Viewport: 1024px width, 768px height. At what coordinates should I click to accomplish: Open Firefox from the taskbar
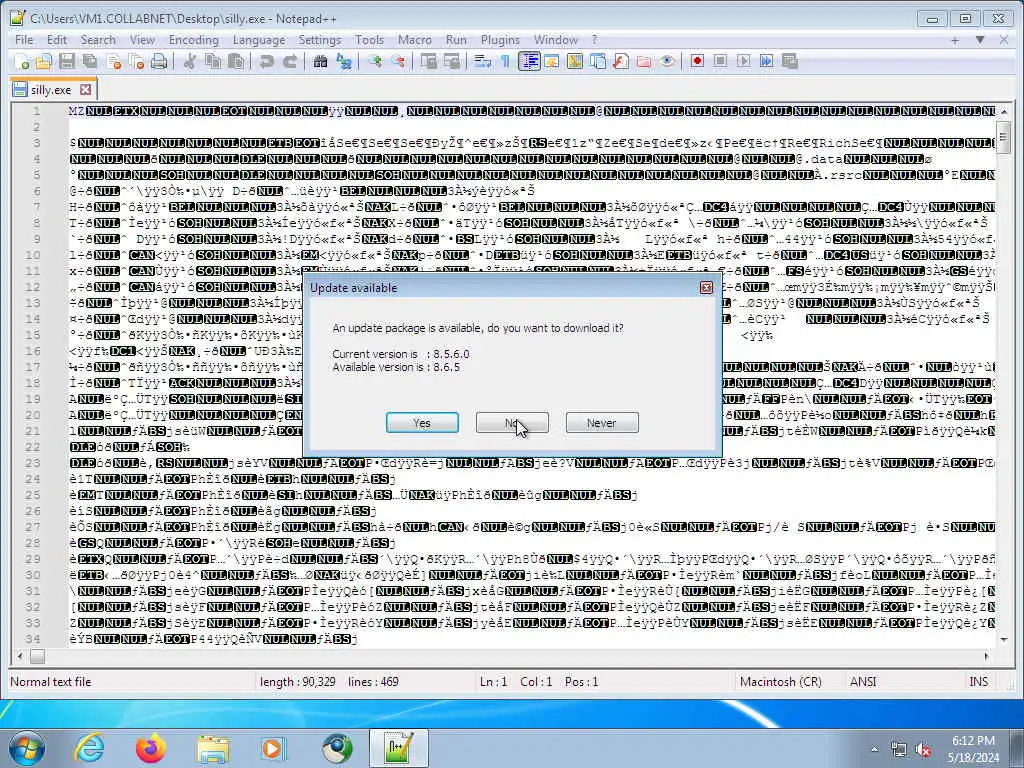(x=151, y=748)
